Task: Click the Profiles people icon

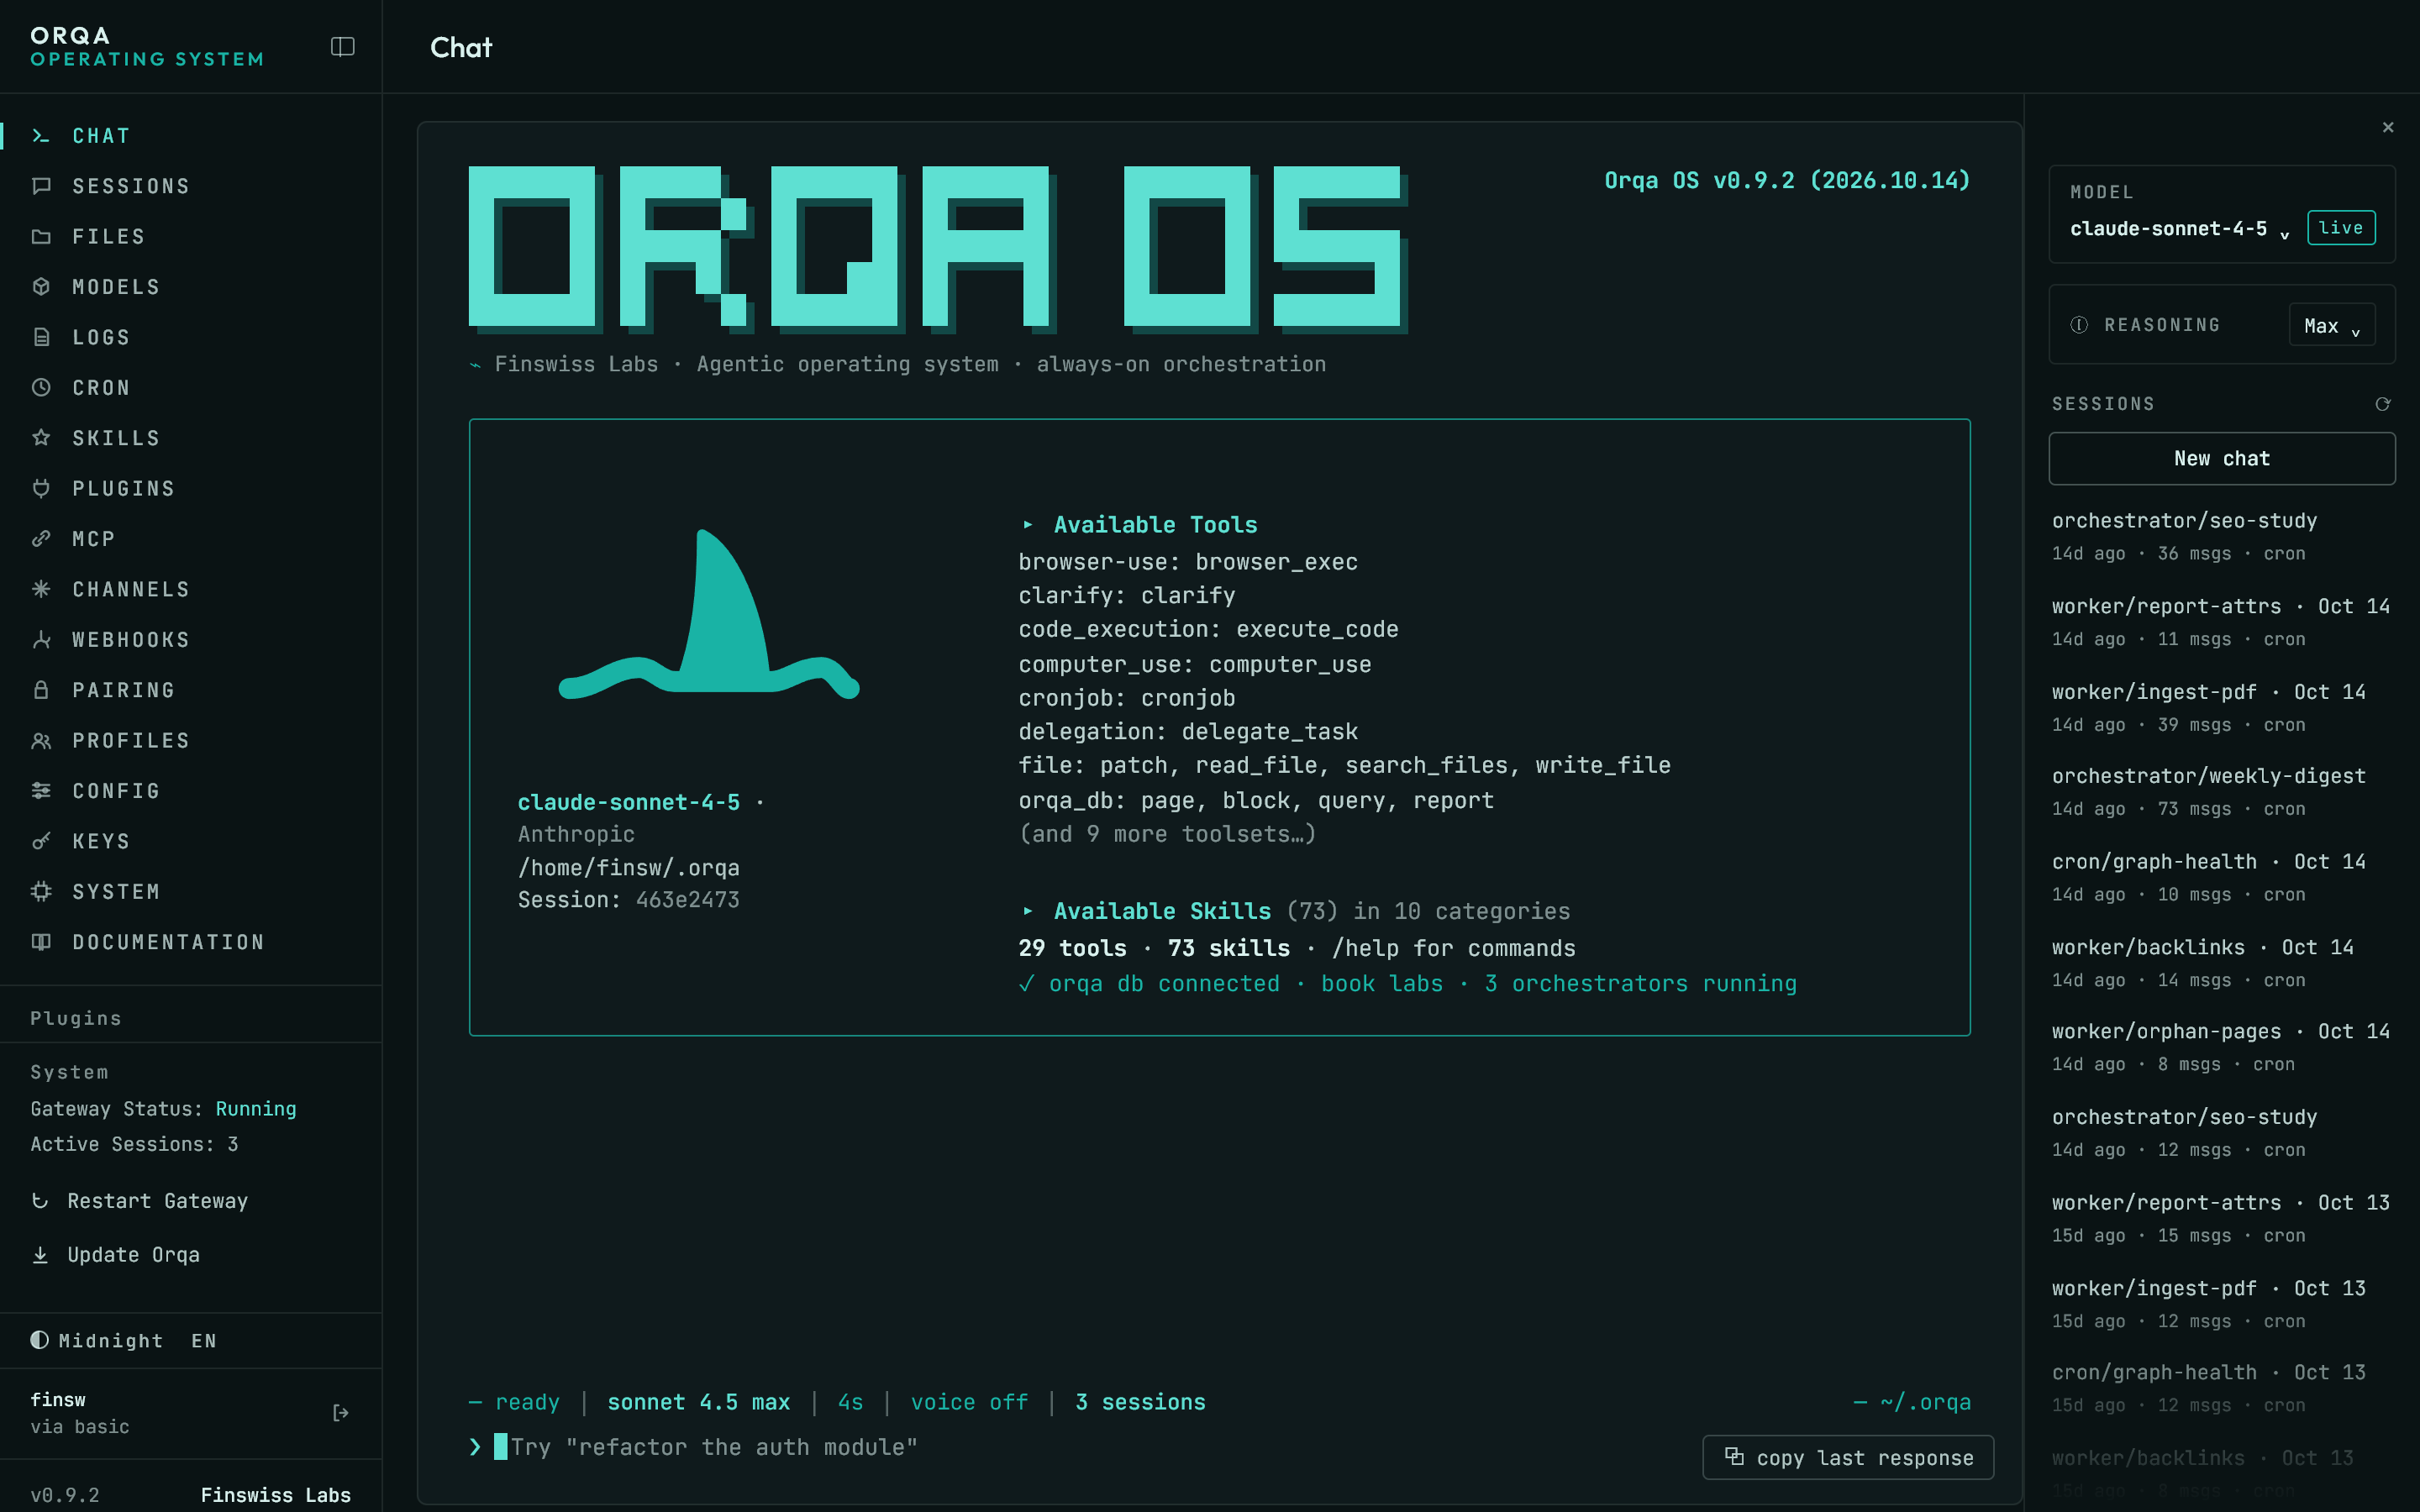Action: point(41,741)
